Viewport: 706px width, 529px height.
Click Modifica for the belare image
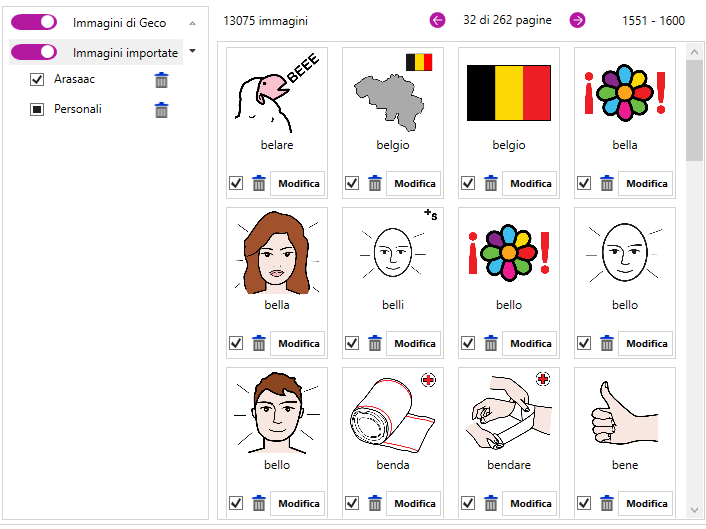click(x=298, y=183)
